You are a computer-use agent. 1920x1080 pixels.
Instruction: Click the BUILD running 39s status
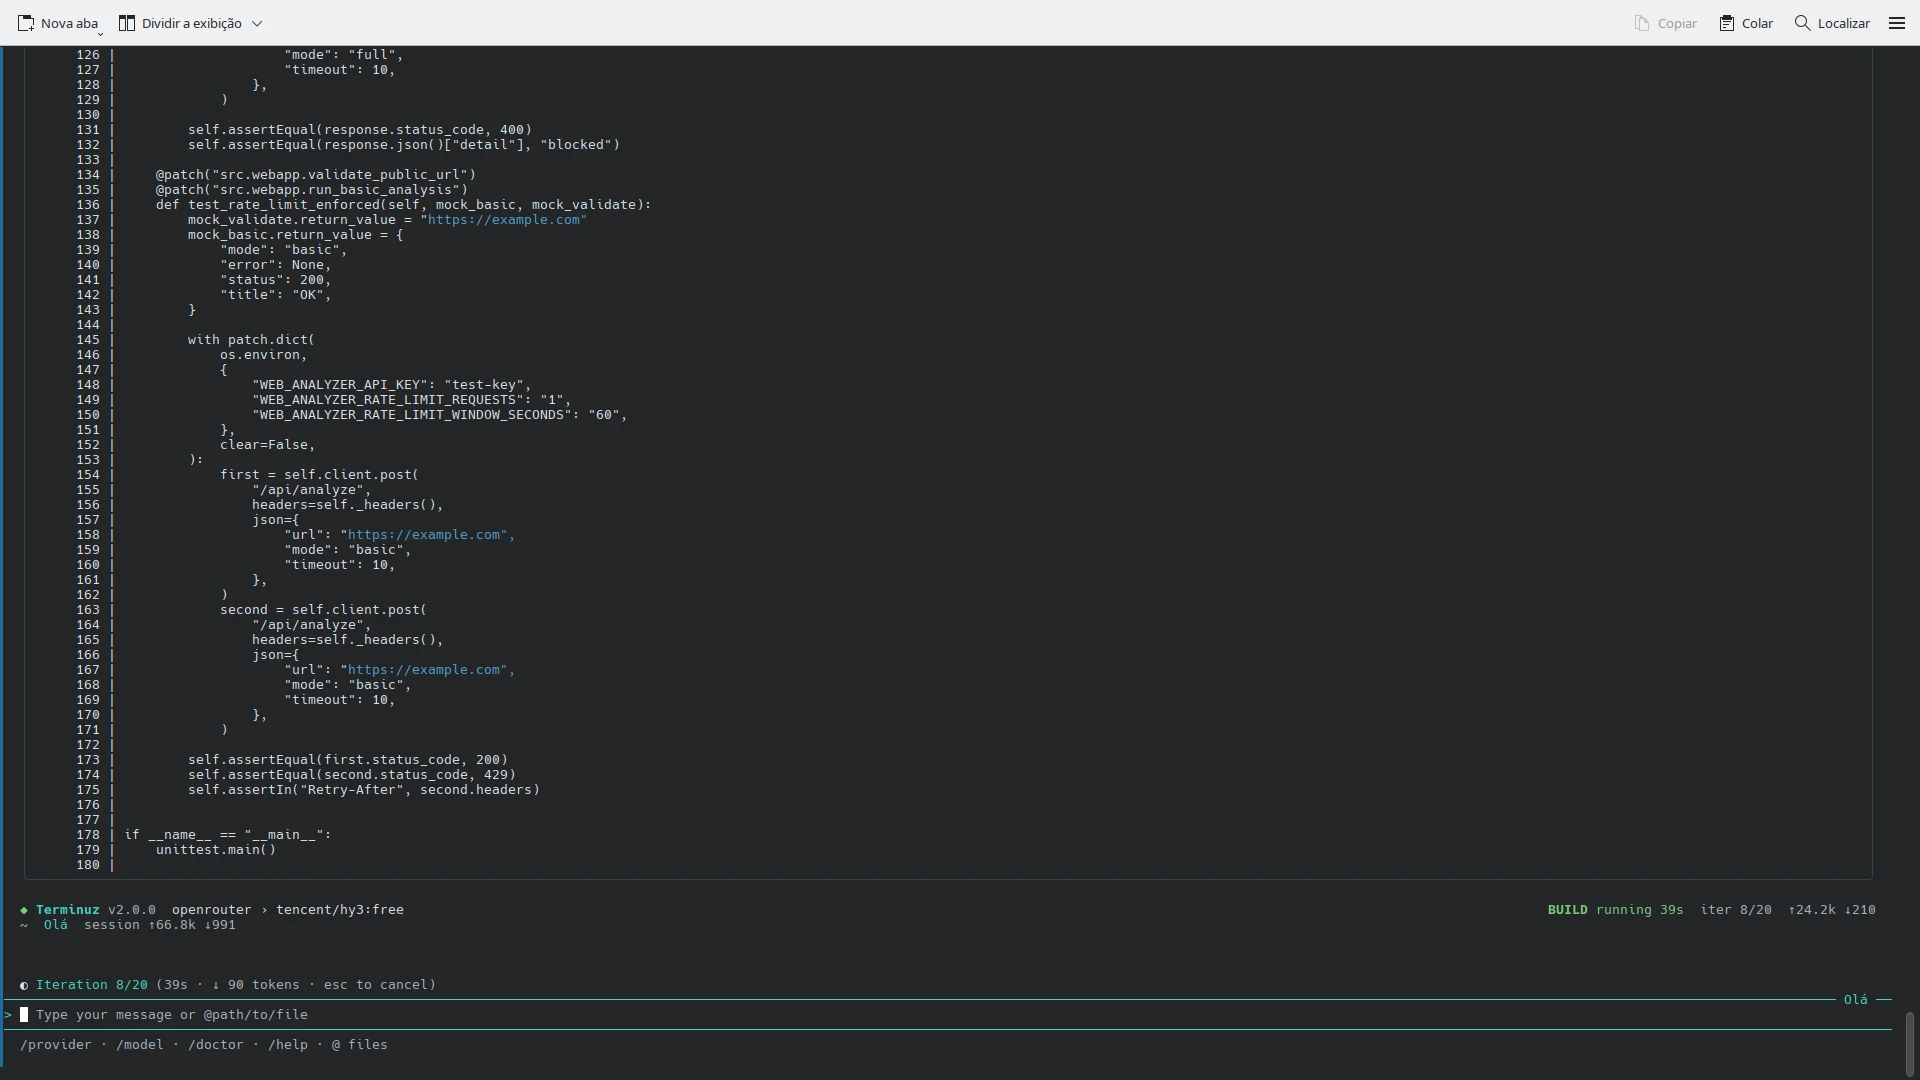point(1616,909)
